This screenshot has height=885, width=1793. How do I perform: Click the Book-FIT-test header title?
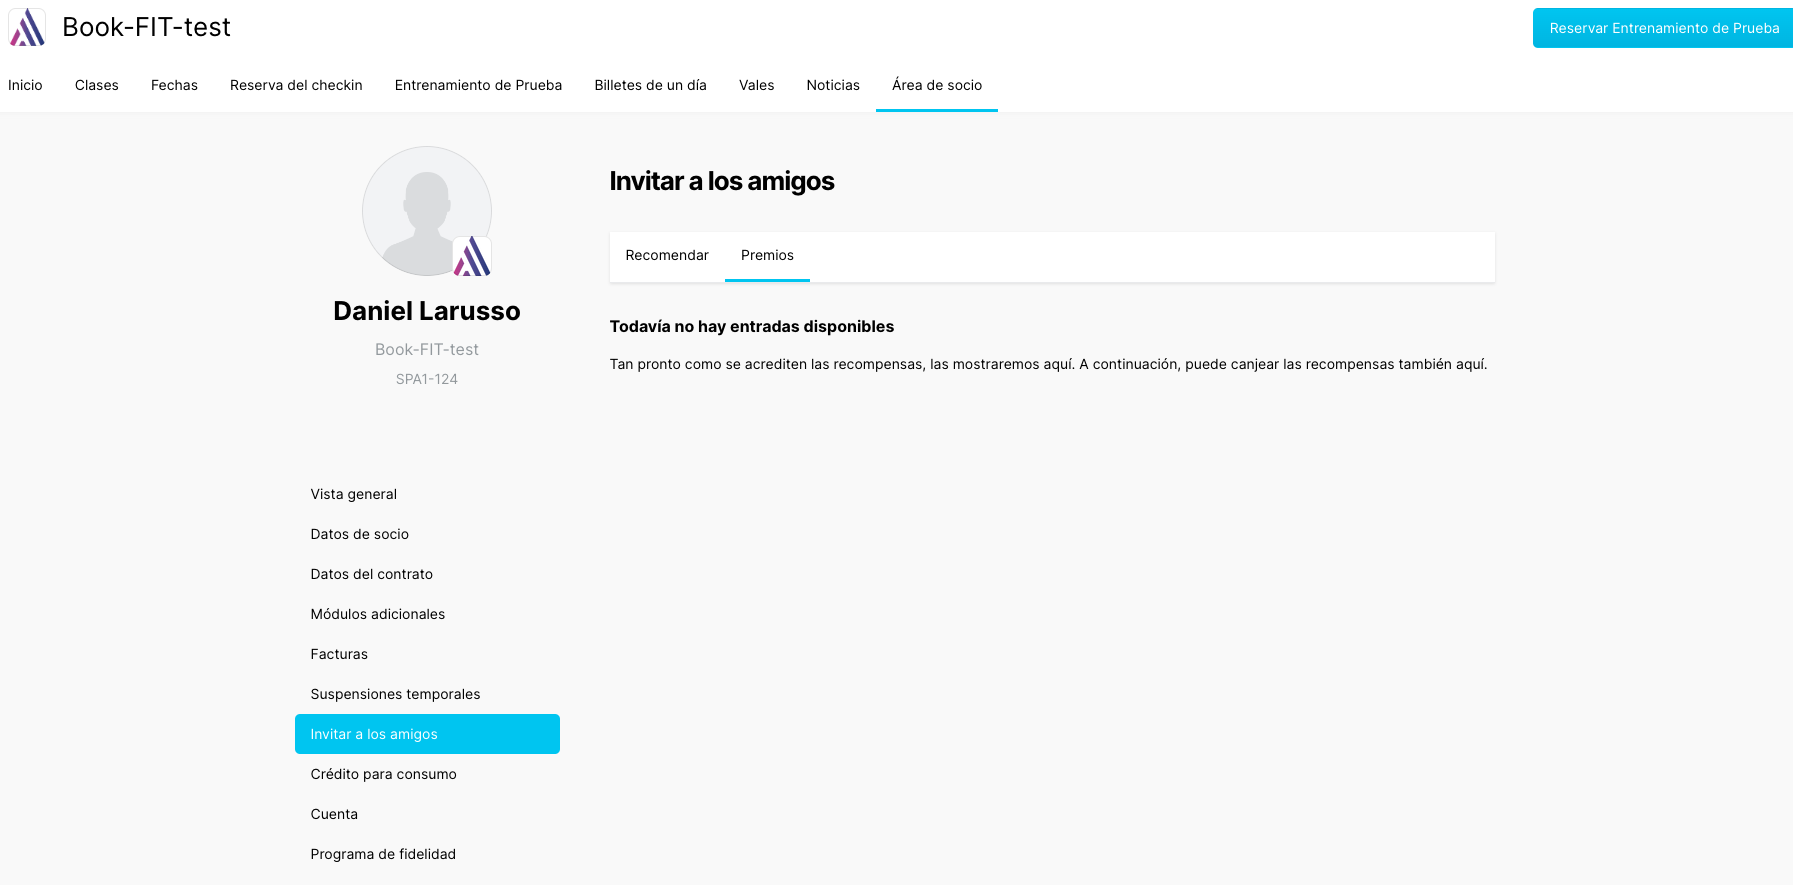point(146,27)
